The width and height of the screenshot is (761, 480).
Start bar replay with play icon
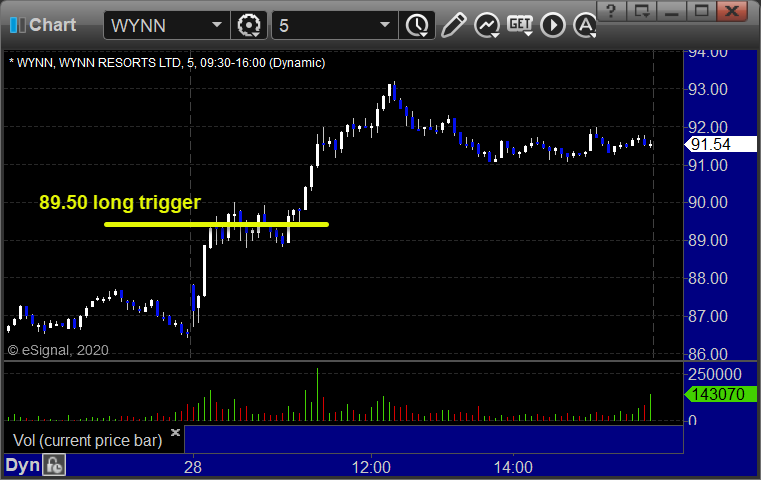pos(553,25)
